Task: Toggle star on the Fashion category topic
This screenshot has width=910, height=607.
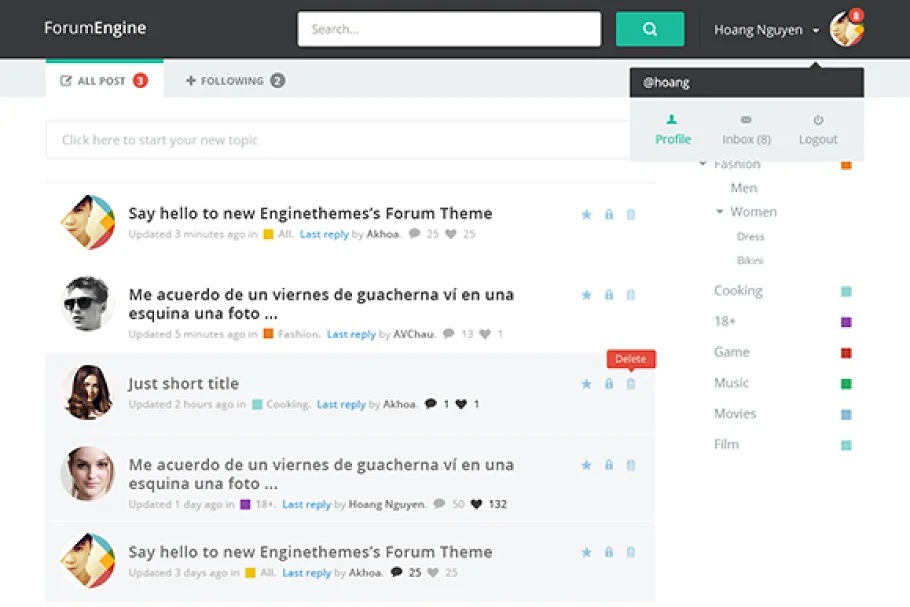Action: click(x=587, y=295)
